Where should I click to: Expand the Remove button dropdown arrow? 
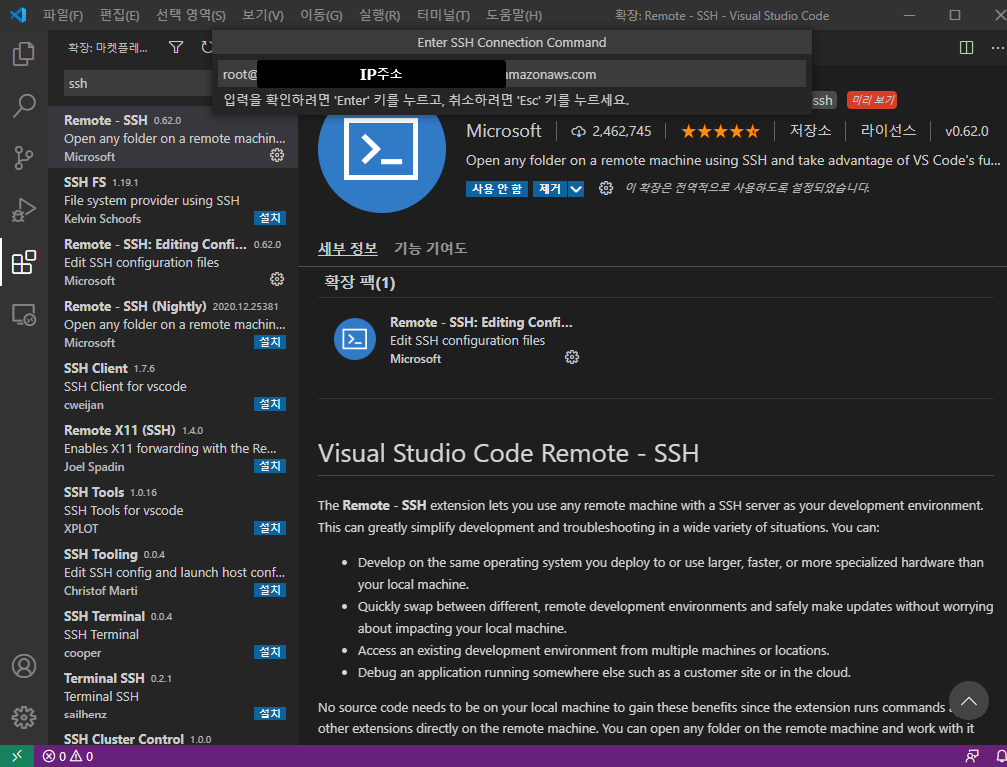point(576,189)
